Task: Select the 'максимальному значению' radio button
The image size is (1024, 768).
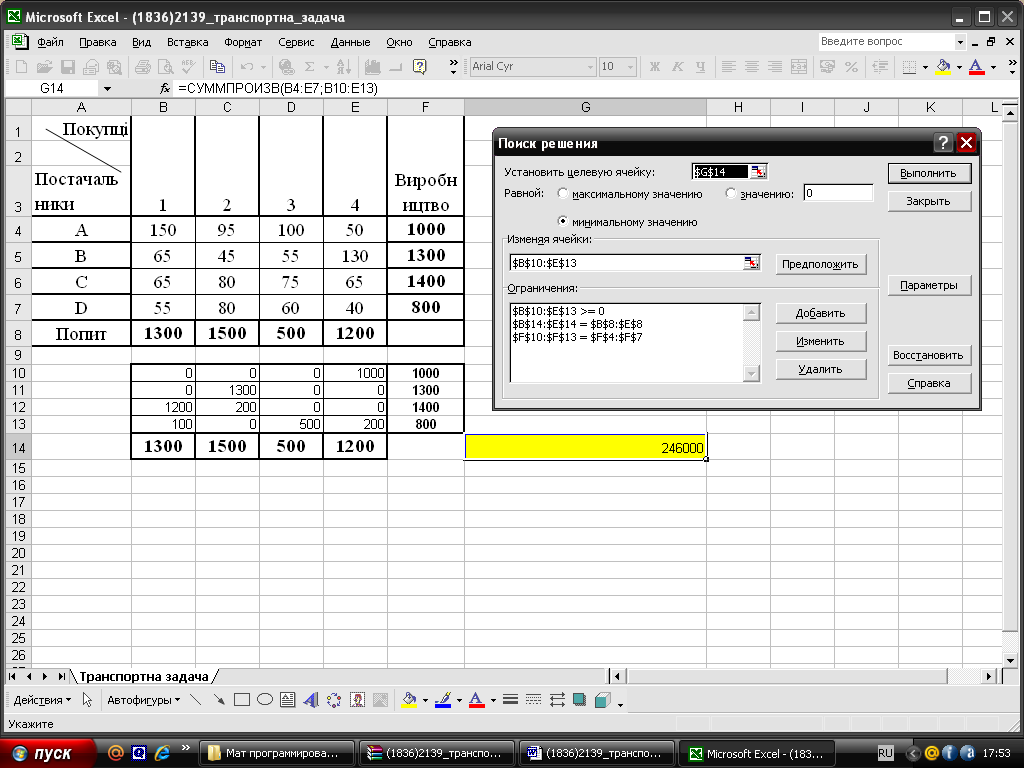Action: tap(564, 194)
